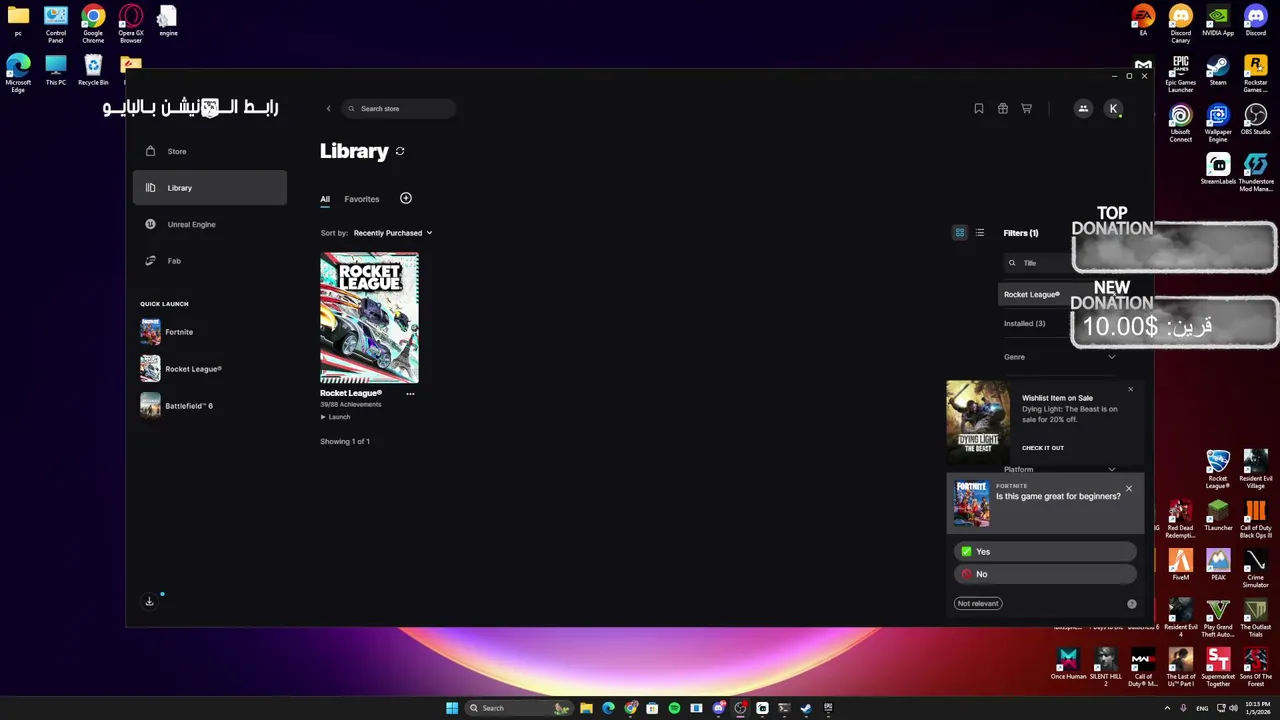Viewport: 1280px width, 720px height.
Task: Open Google Chrome desktop shortcut
Action: click(x=93, y=24)
